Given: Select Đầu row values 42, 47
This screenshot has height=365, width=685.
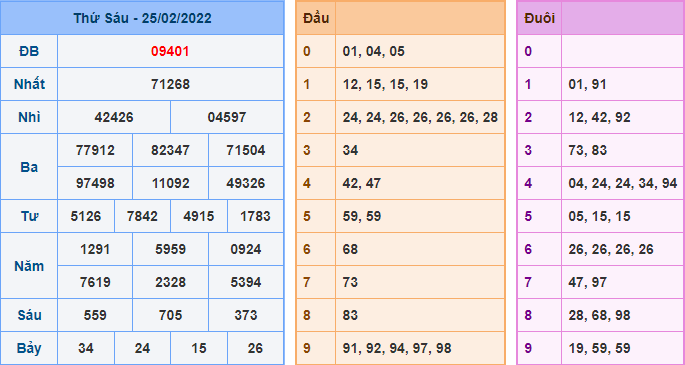Looking at the screenshot, I should 362,183.
